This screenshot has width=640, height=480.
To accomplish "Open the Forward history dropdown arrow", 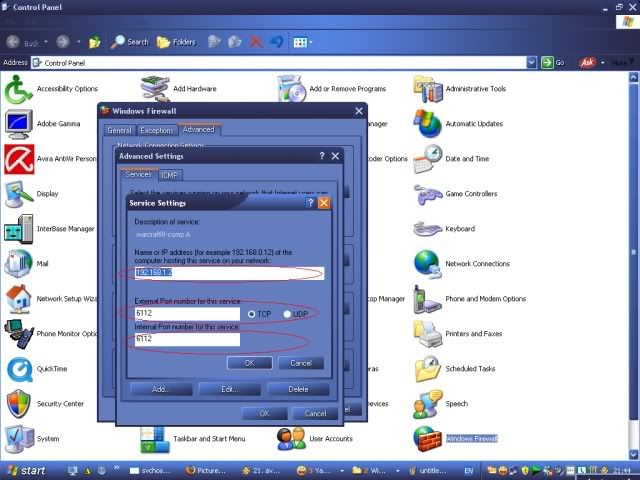I will [78, 42].
